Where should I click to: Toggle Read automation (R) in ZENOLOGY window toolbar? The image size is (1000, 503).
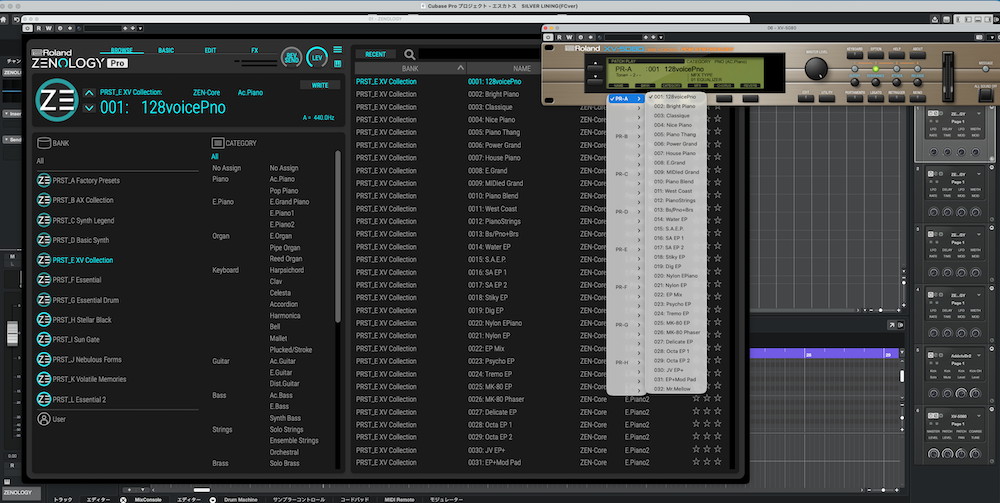pos(38,28)
